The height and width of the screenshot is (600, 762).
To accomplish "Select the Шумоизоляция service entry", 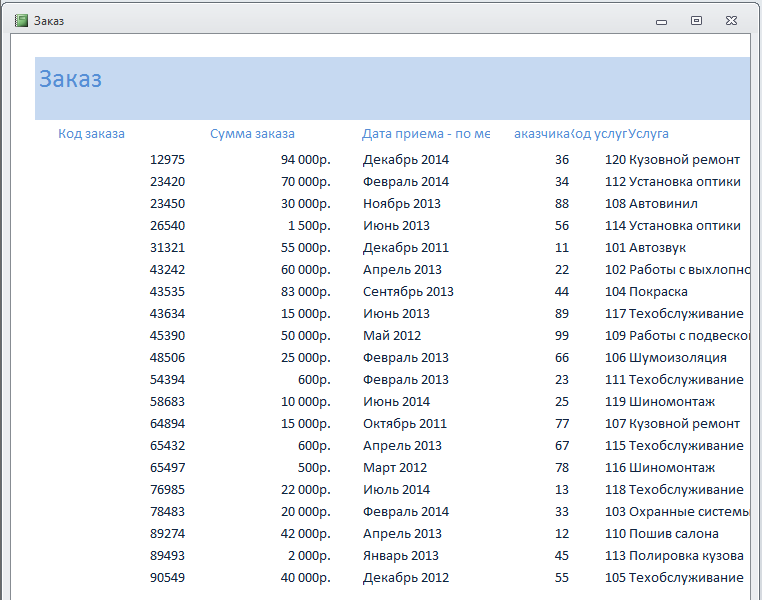I will [x=678, y=358].
